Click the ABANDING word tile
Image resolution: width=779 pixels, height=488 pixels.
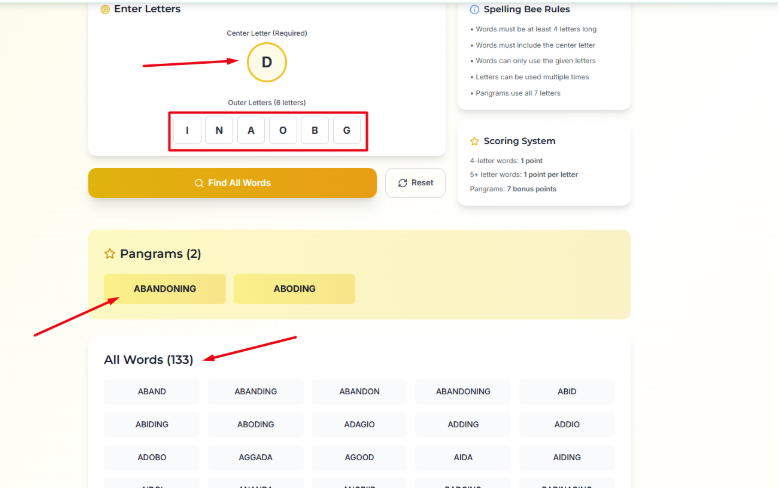pyautogui.click(x=255, y=392)
